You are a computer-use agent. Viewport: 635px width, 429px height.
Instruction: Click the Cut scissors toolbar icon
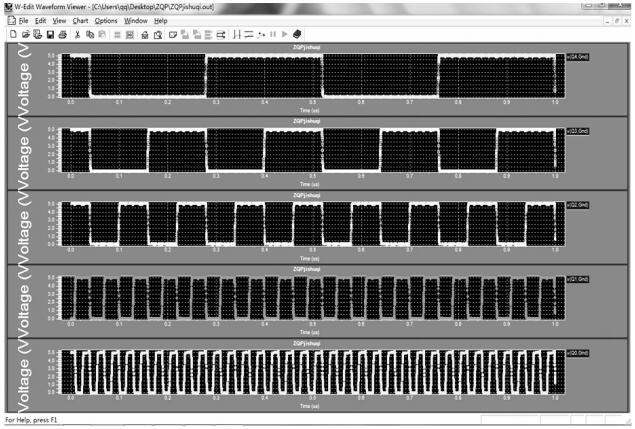[77, 35]
